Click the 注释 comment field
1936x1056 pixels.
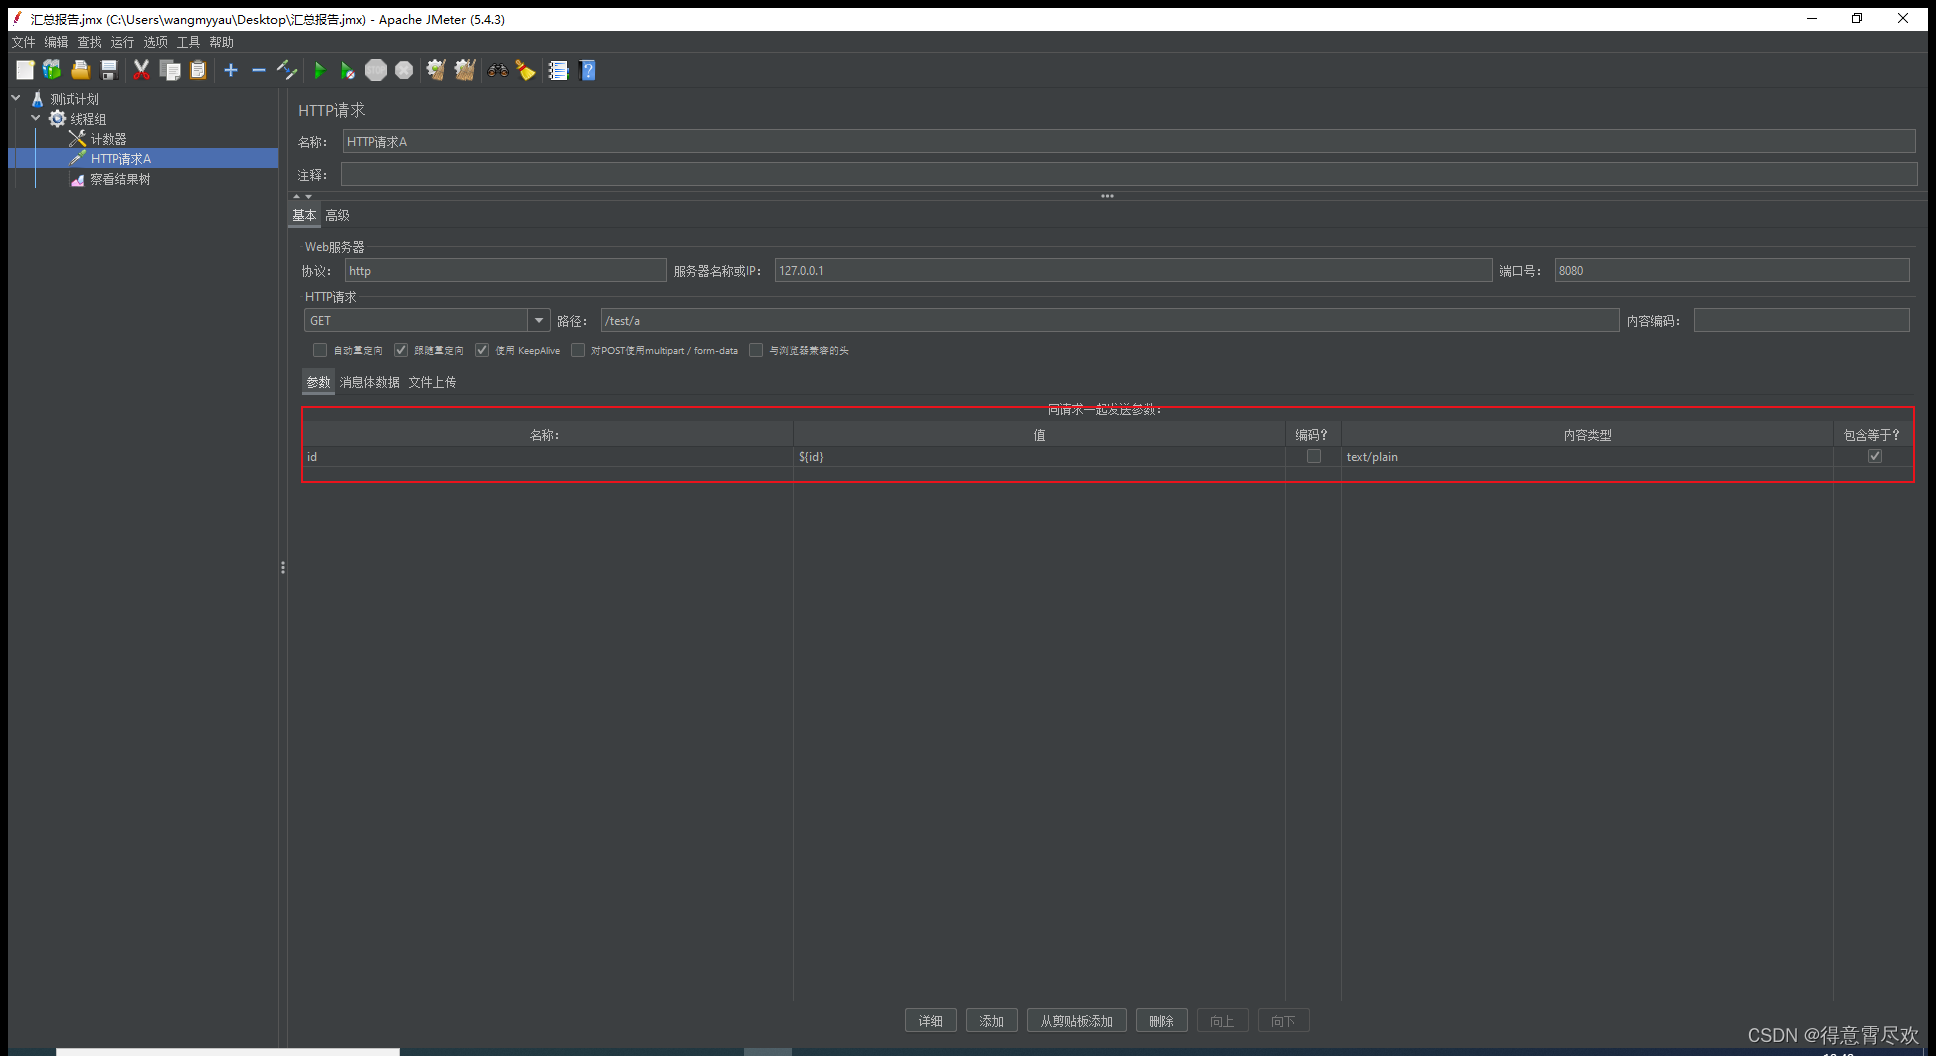coord(1129,175)
